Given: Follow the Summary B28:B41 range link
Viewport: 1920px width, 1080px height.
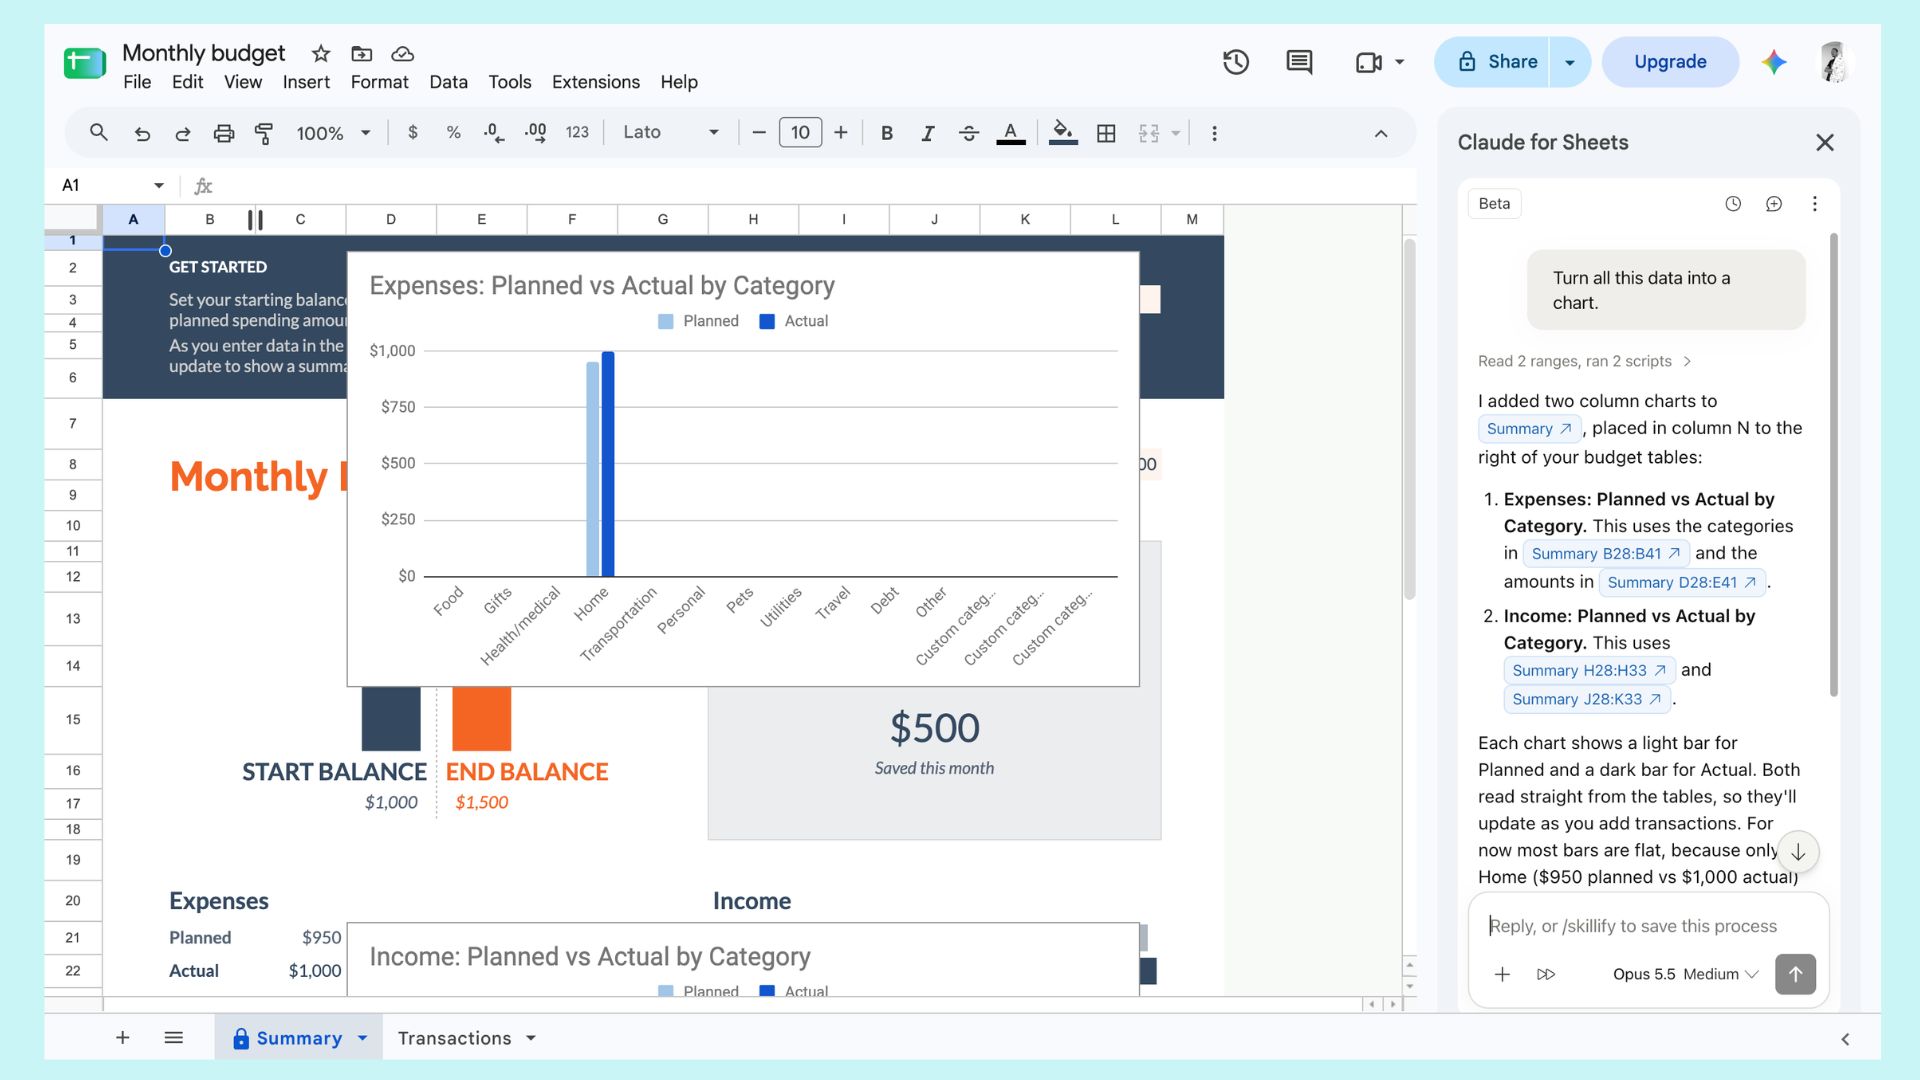Looking at the screenshot, I should [1605, 553].
